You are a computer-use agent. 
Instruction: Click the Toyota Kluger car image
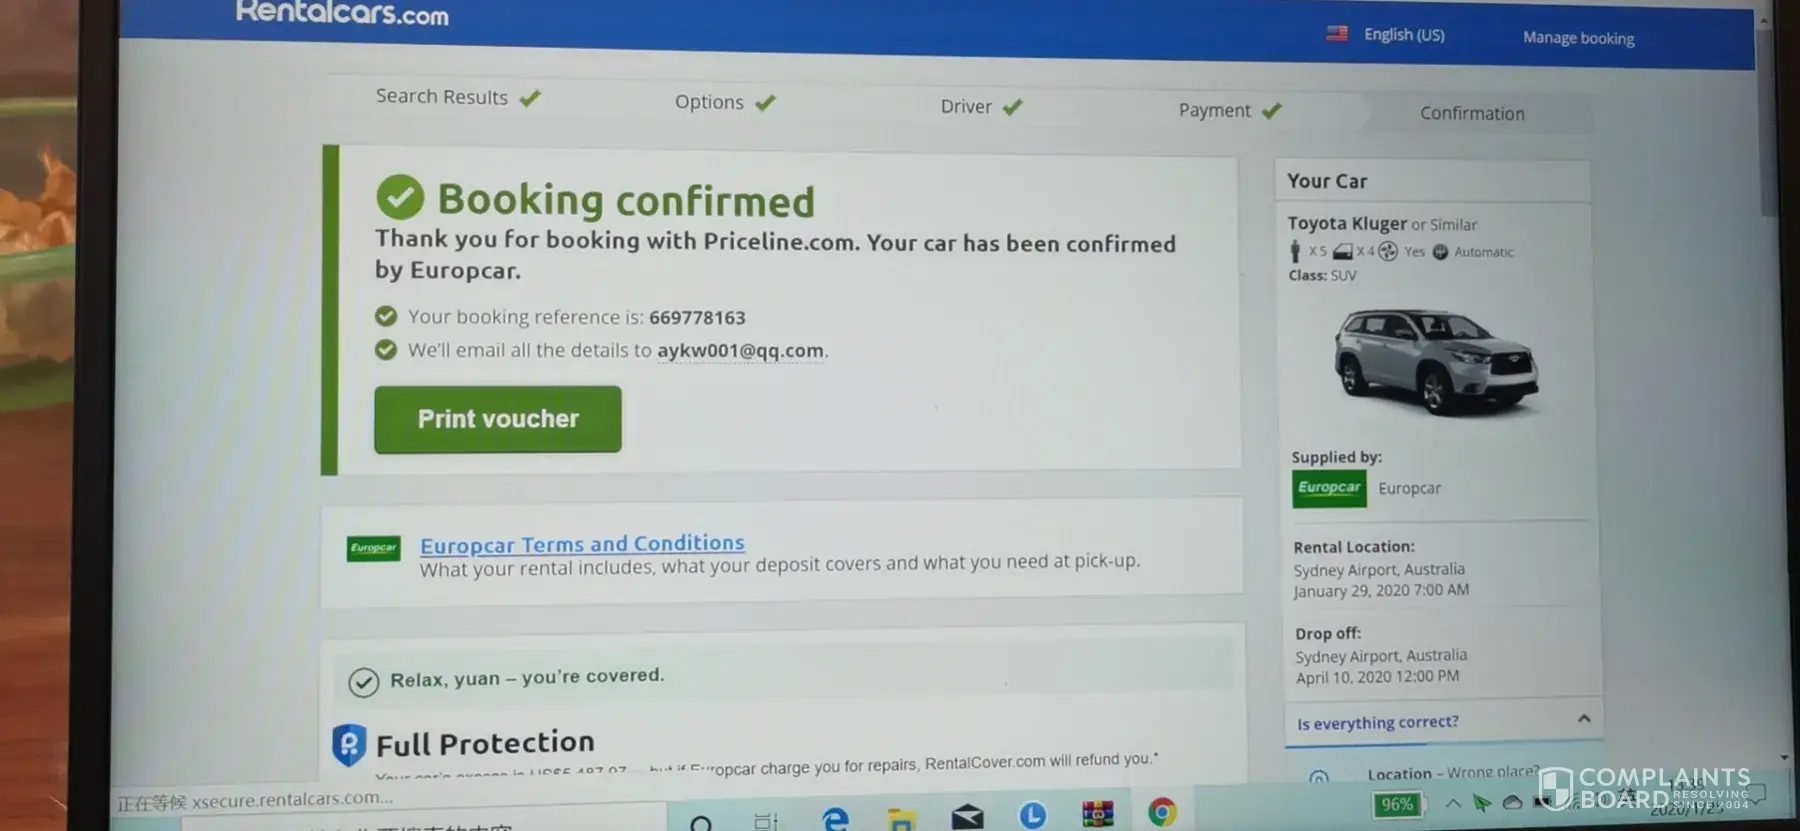click(x=1435, y=361)
